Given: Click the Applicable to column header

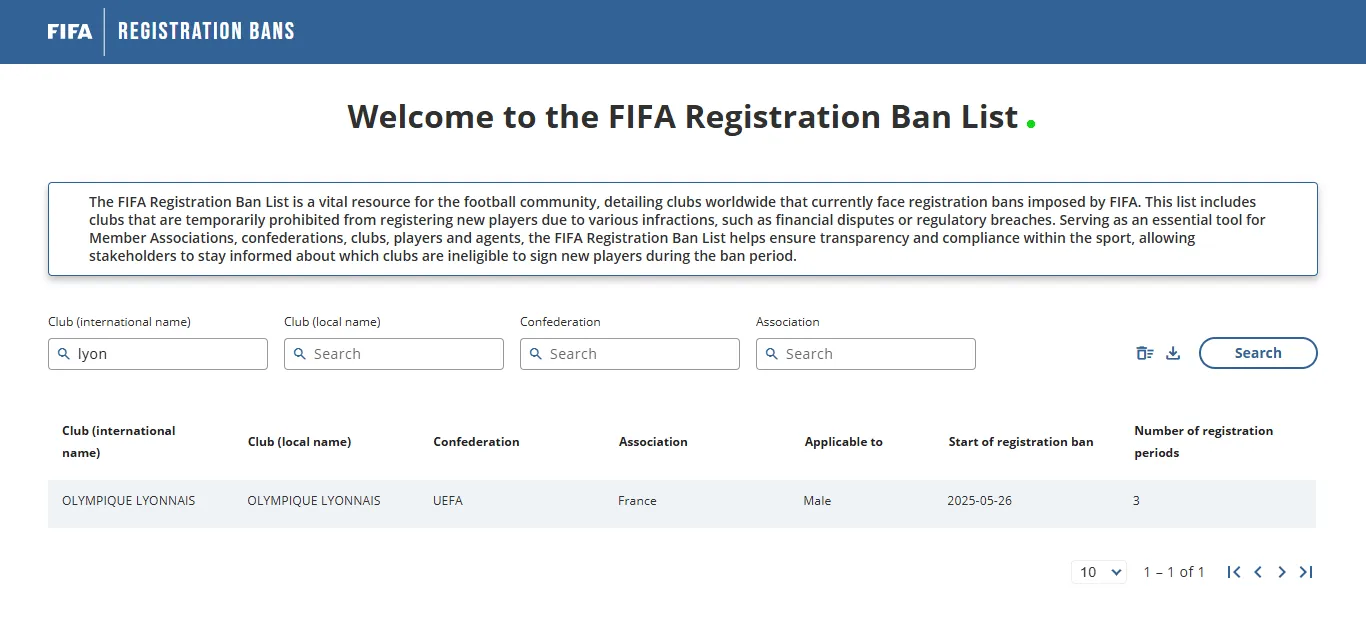Looking at the screenshot, I should [844, 442].
